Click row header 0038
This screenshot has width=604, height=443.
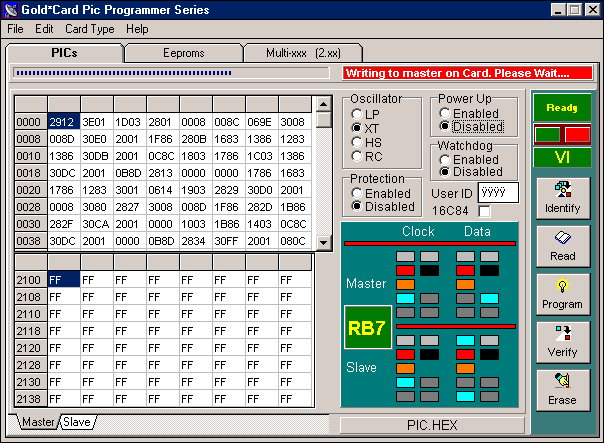[x=31, y=241]
